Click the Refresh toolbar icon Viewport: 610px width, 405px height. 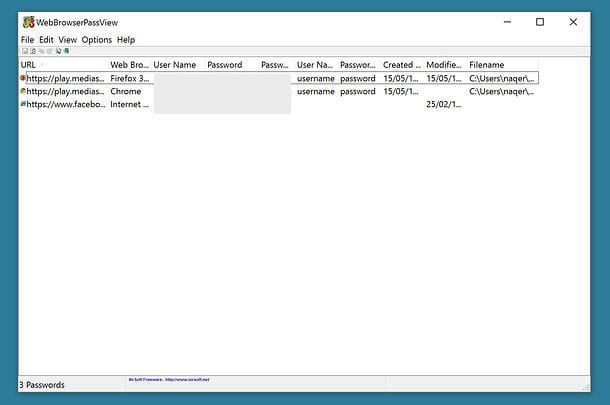(x=33, y=51)
